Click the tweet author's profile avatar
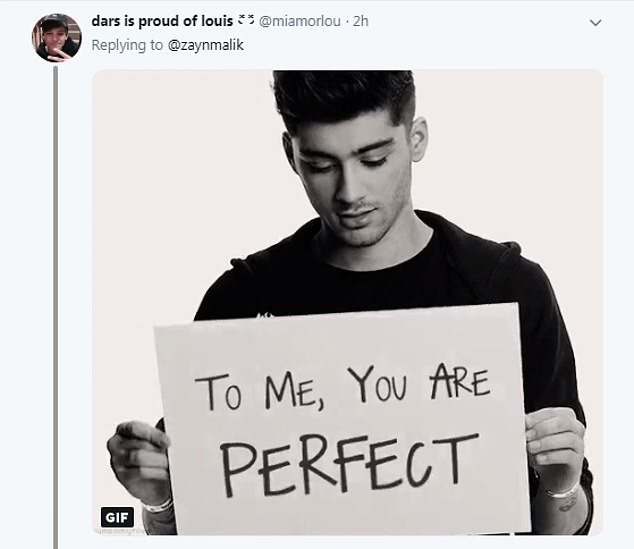This screenshot has height=549, width=634. click(x=56, y=37)
